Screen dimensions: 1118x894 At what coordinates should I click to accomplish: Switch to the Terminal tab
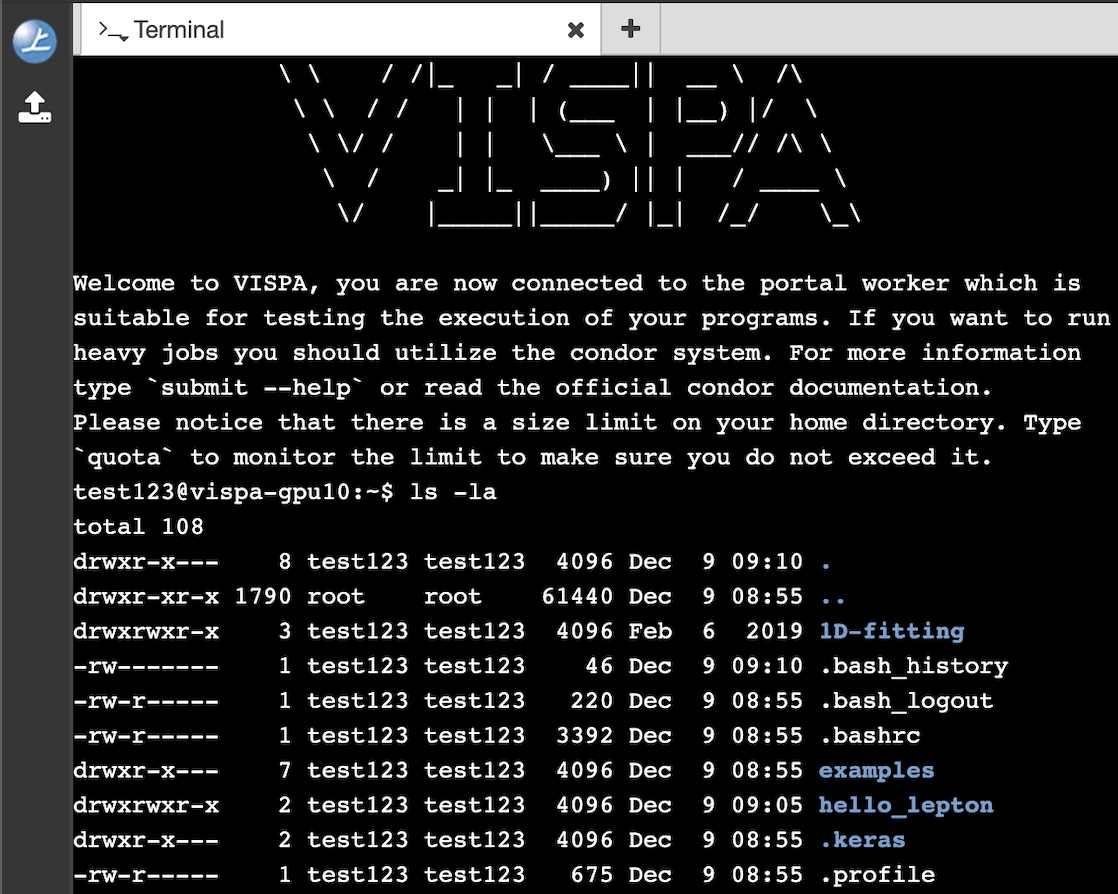179,30
